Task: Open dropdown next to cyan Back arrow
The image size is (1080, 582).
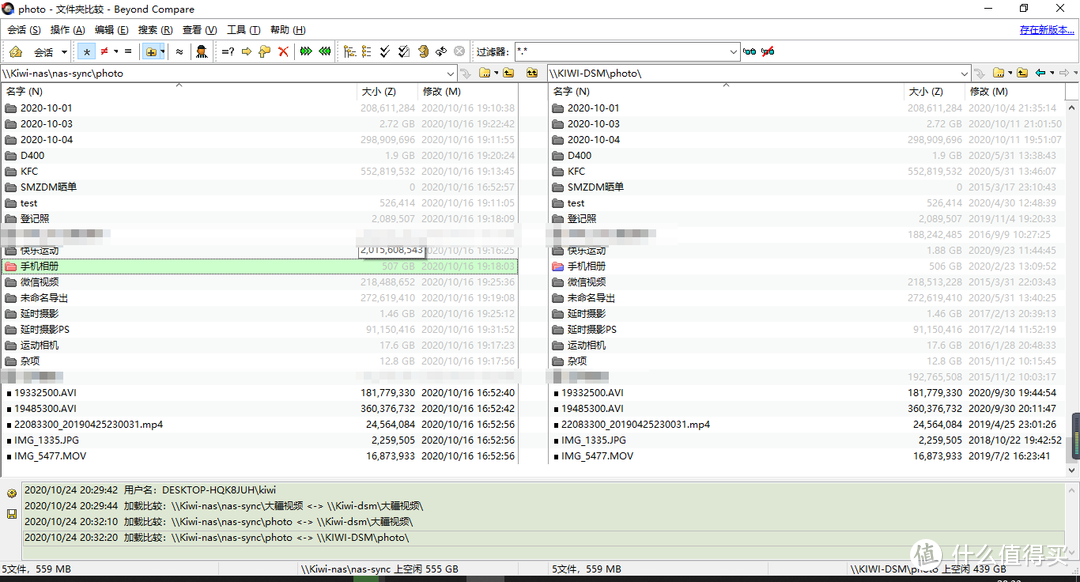Action: pos(1052,73)
